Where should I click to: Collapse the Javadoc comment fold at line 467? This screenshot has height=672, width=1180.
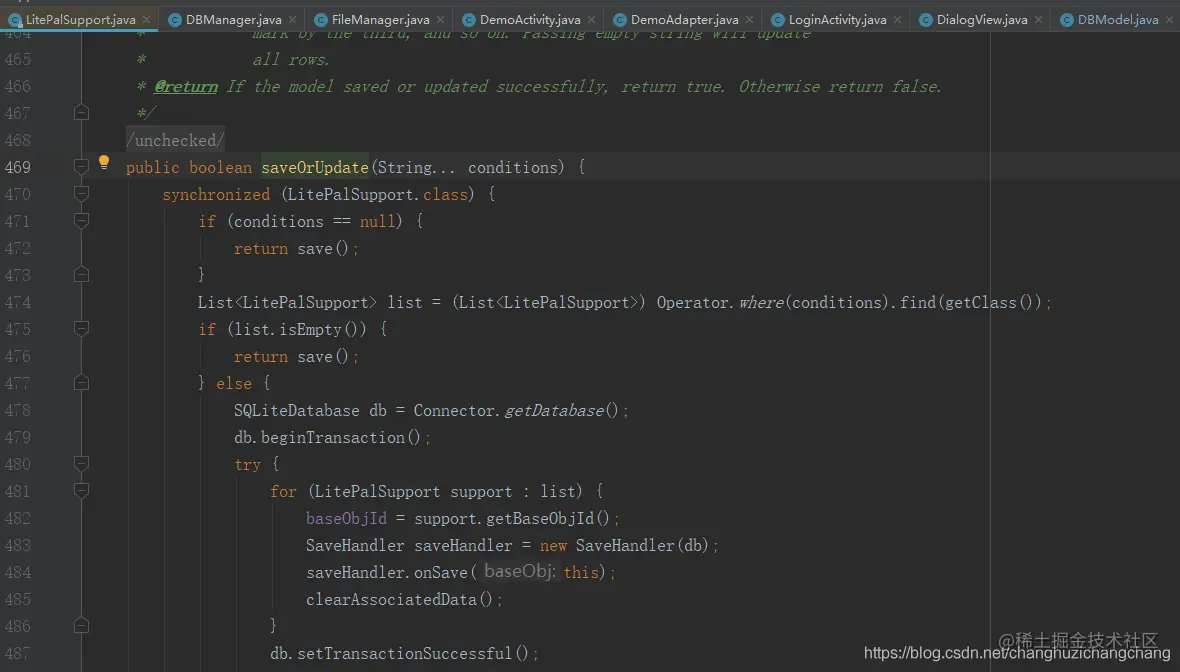(81, 113)
